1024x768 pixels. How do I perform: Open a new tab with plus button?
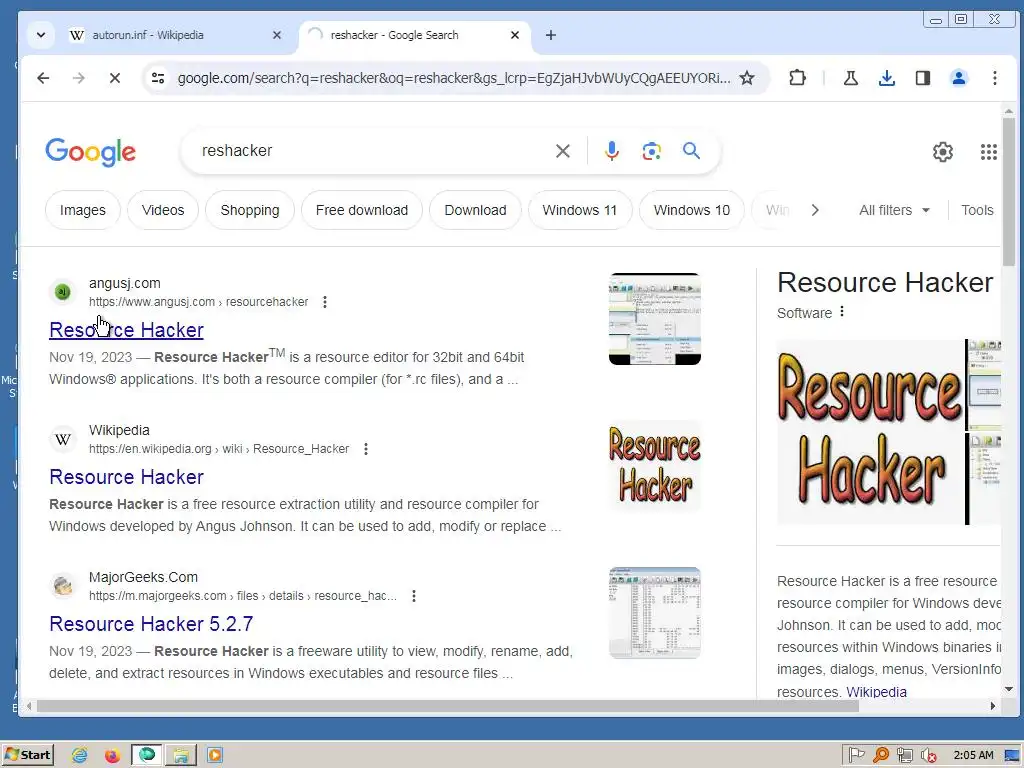(x=551, y=35)
